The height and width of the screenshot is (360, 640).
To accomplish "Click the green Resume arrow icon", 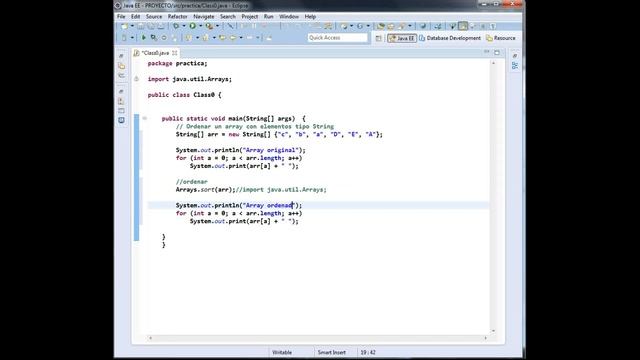I will (x=144, y=38).
